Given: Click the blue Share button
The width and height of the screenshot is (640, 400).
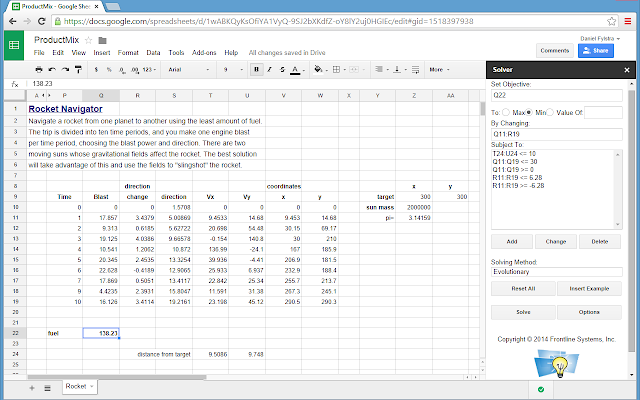Looking at the screenshot, I should point(596,51).
